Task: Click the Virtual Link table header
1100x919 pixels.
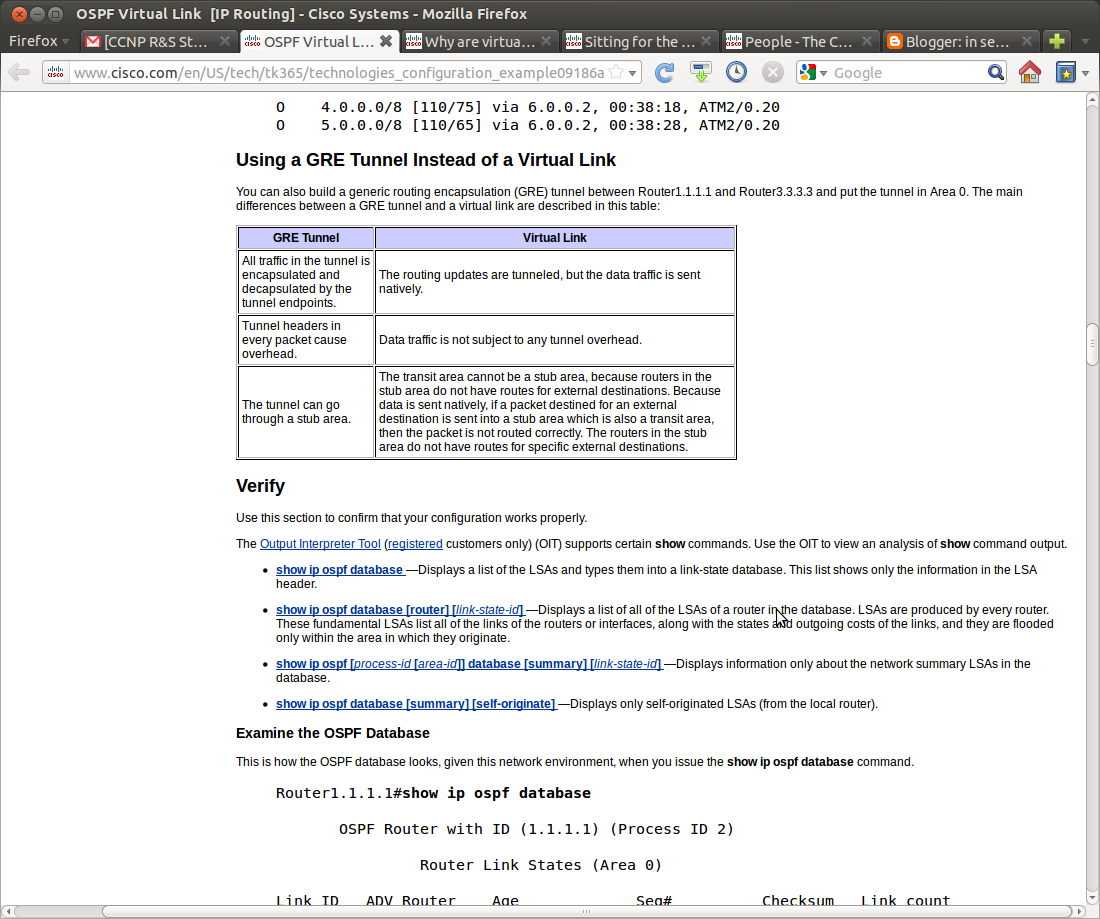Action: coord(555,238)
